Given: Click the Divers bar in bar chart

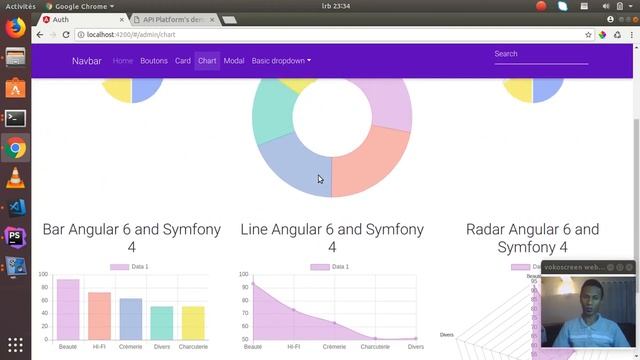Looking at the screenshot, I should tap(162, 323).
